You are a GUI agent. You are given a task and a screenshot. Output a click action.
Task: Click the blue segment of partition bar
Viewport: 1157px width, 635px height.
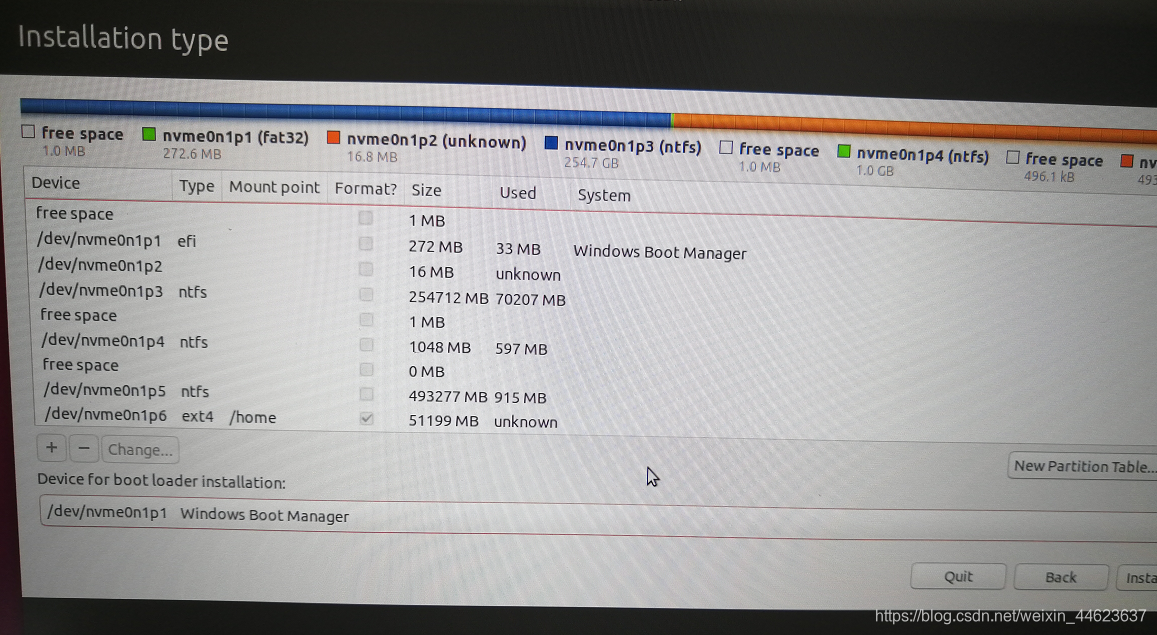pos(345,111)
